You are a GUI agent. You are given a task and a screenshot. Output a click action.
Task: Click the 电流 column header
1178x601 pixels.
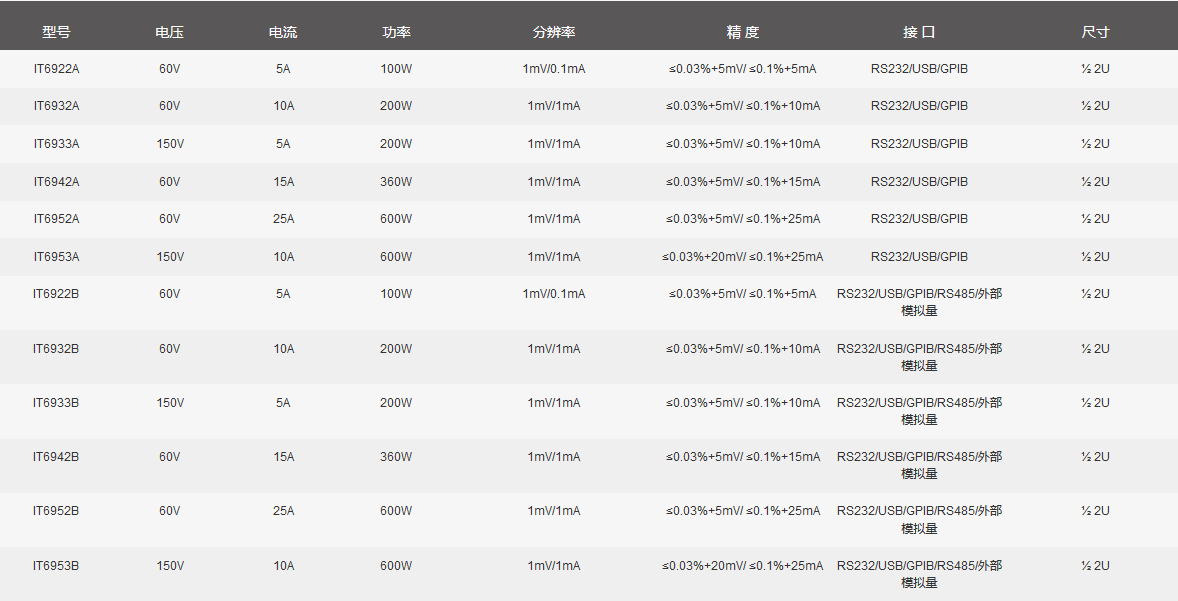(x=283, y=32)
